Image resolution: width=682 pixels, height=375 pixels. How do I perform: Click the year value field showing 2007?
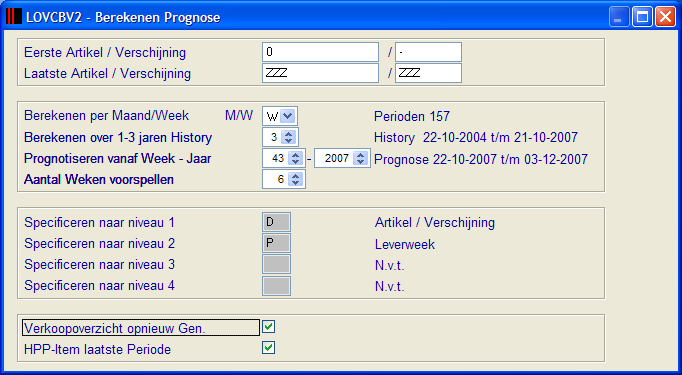pyautogui.click(x=334, y=158)
